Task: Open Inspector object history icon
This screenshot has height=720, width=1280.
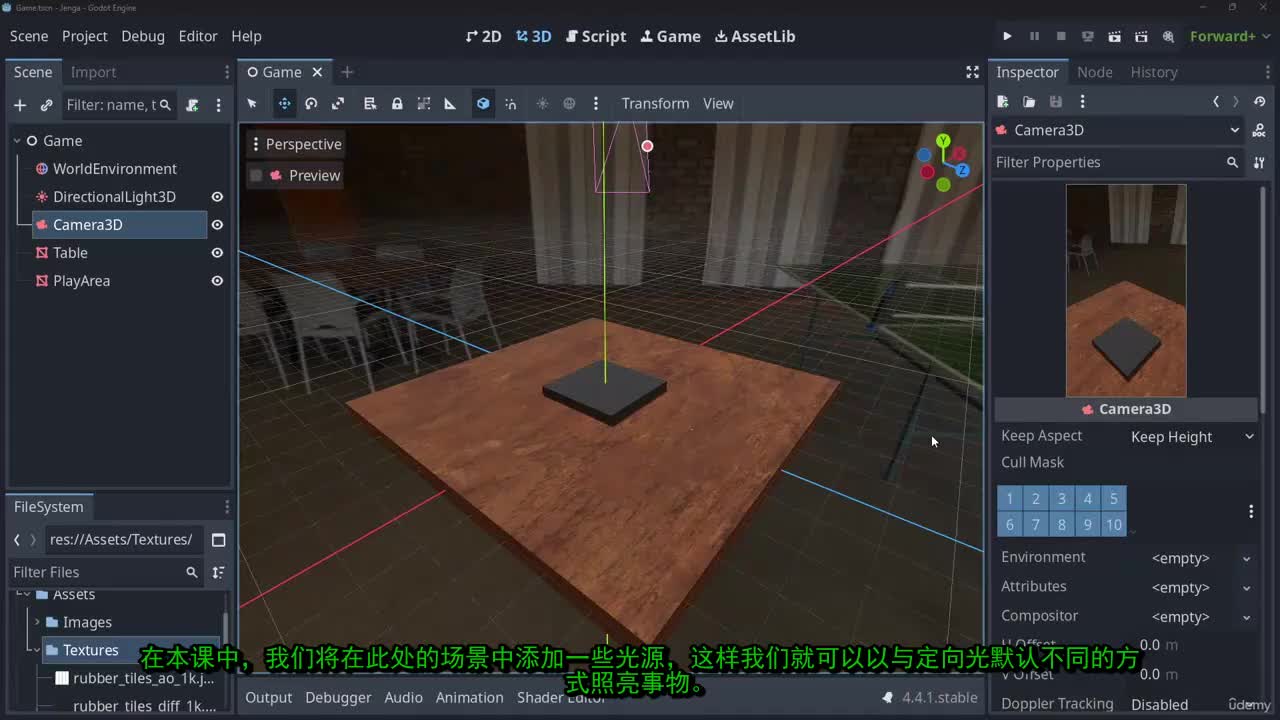Action: click(x=1259, y=102)
